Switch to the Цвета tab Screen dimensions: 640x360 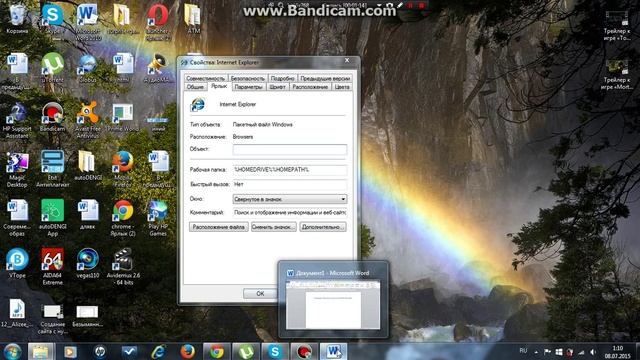[x=342, y=87]
